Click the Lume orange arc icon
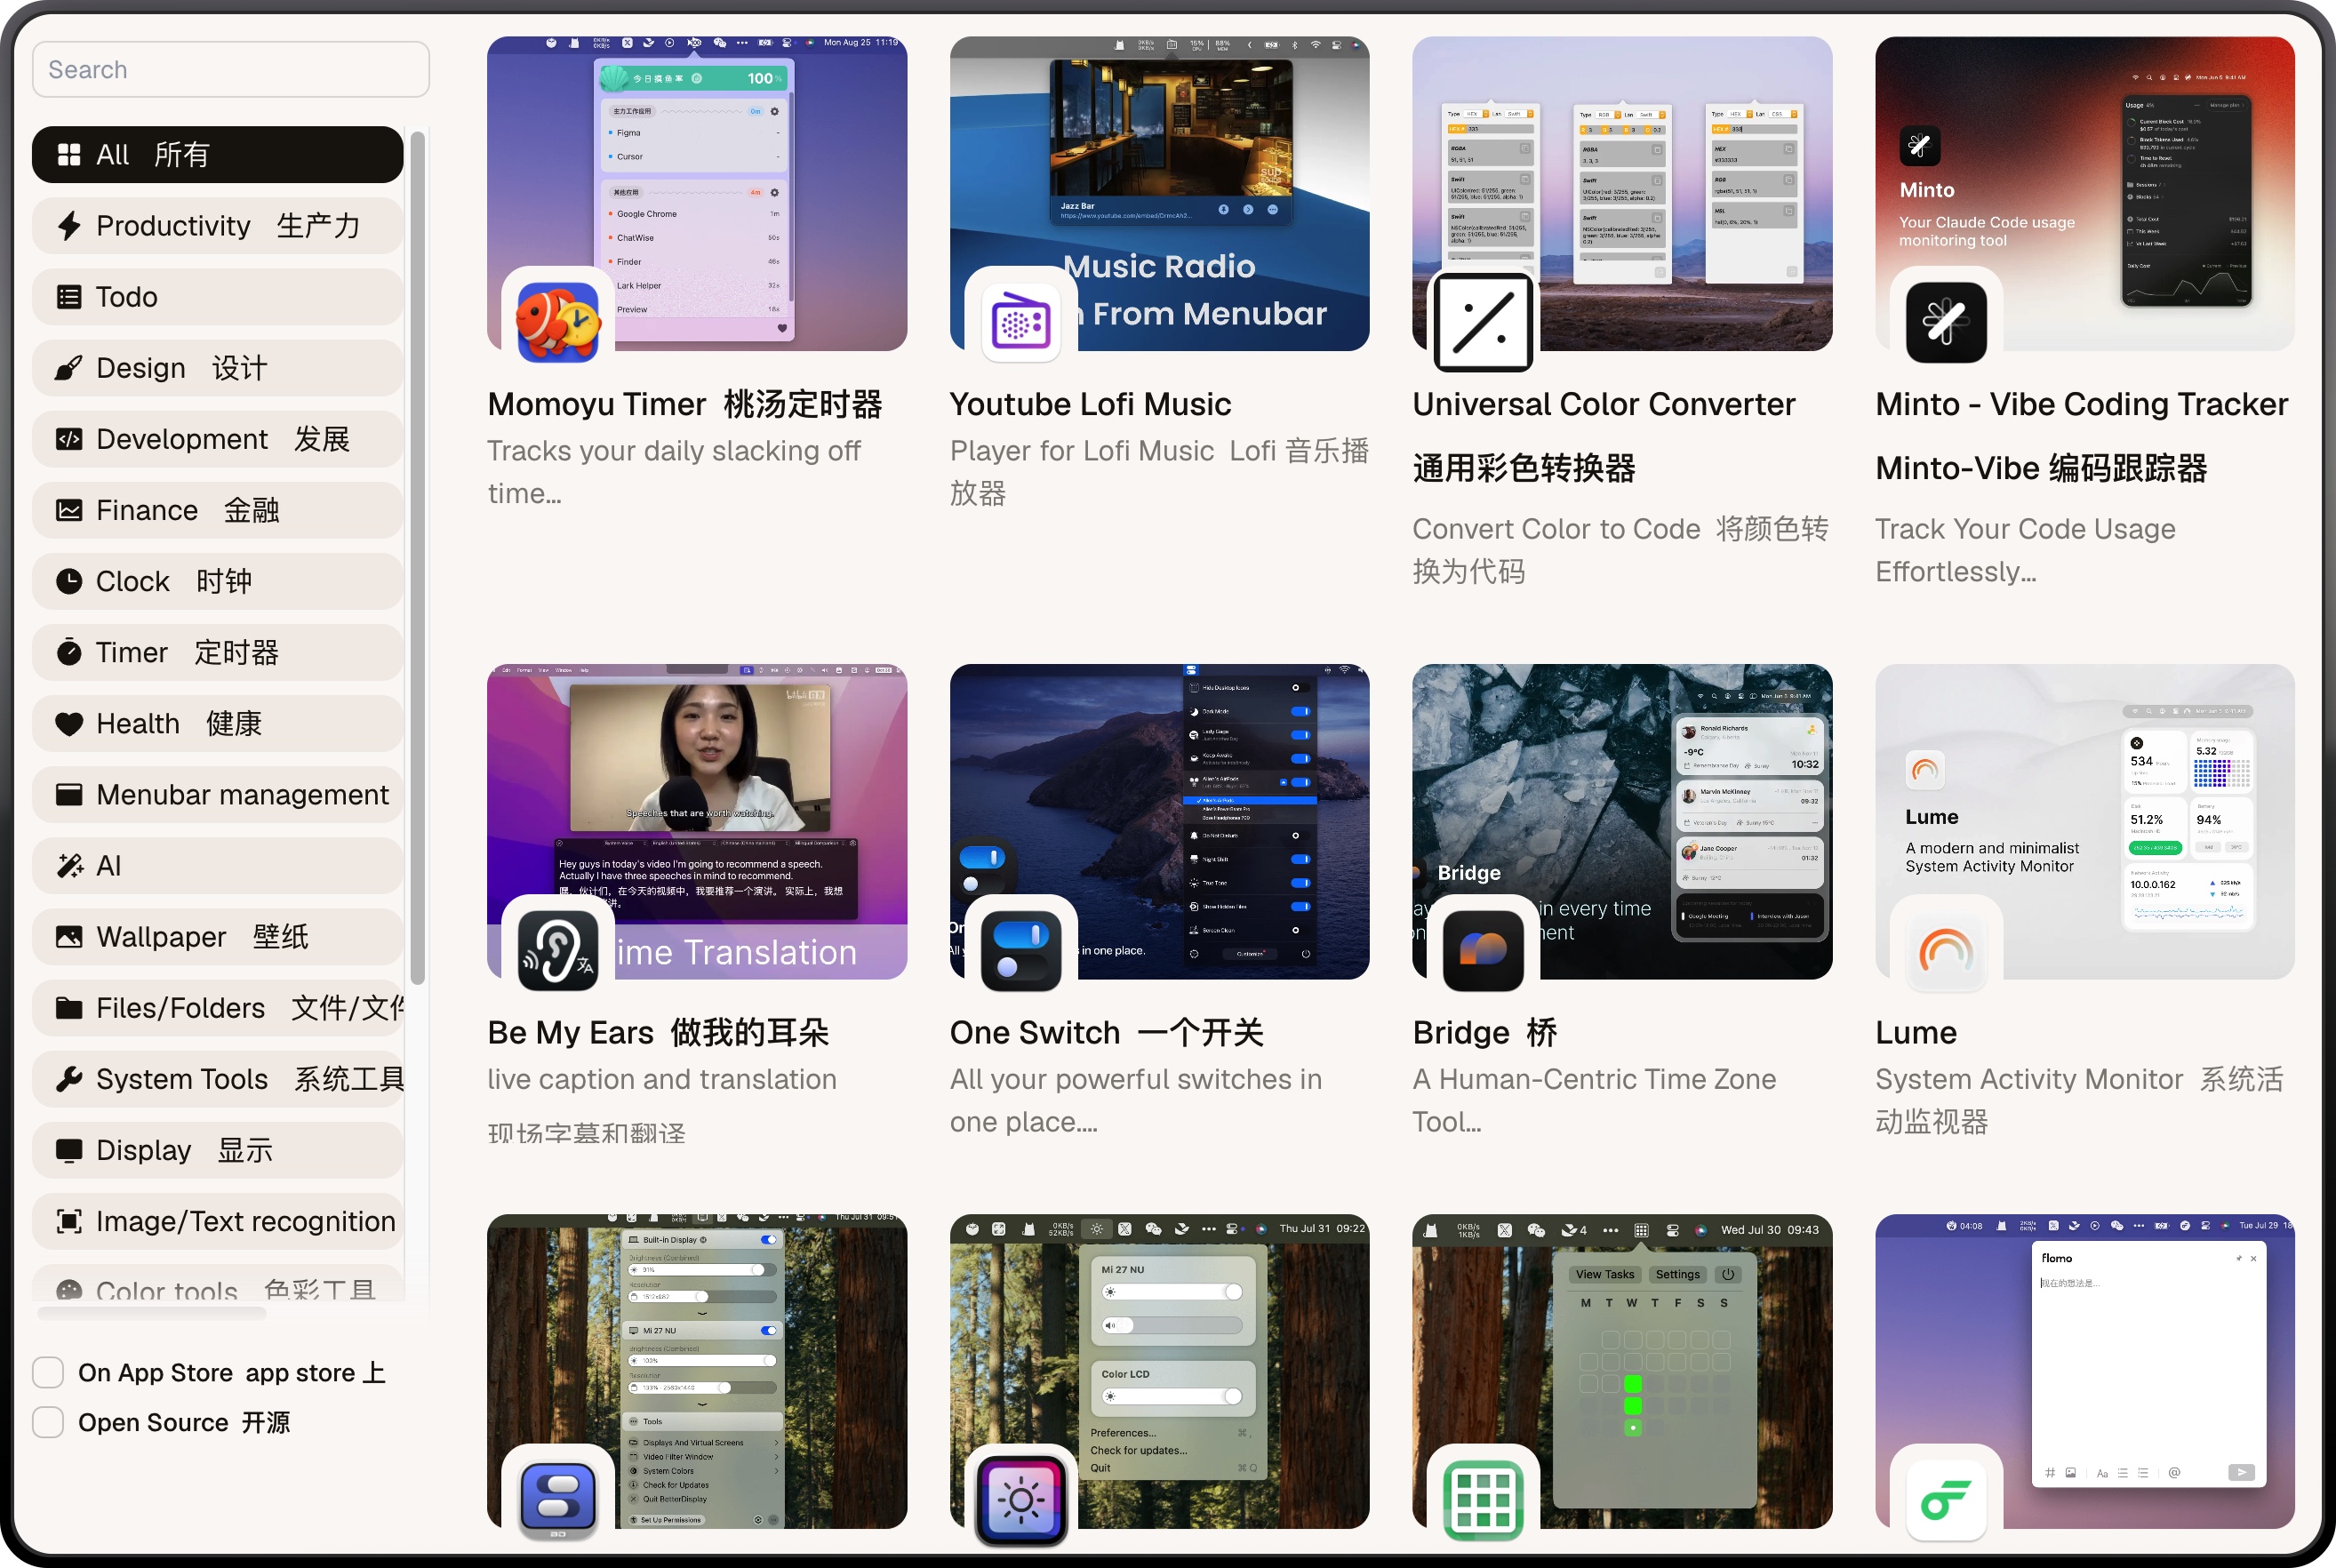 pyautogui.click(x=1945, y=950)
